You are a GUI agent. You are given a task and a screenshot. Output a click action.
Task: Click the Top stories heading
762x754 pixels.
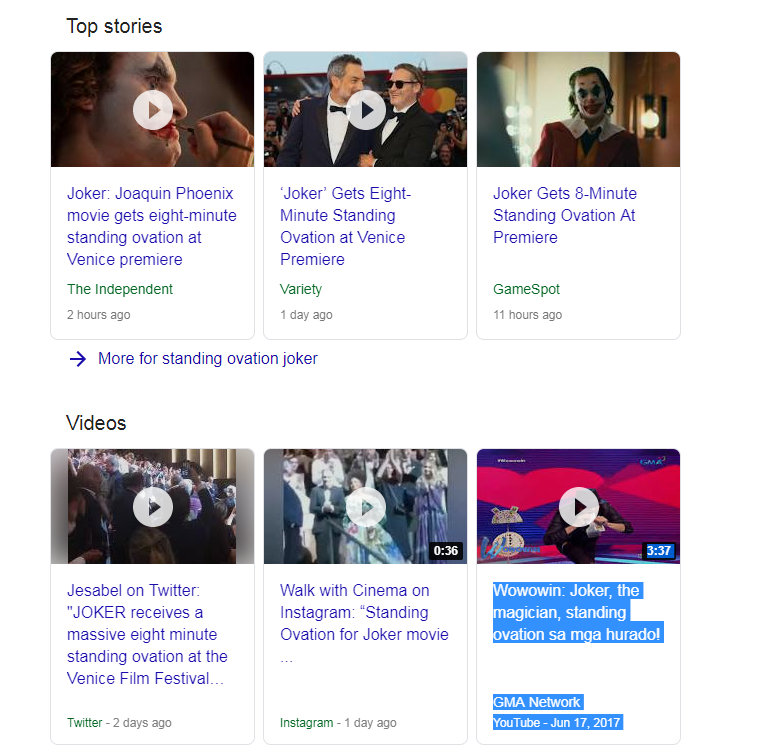[x=114, y=27]
